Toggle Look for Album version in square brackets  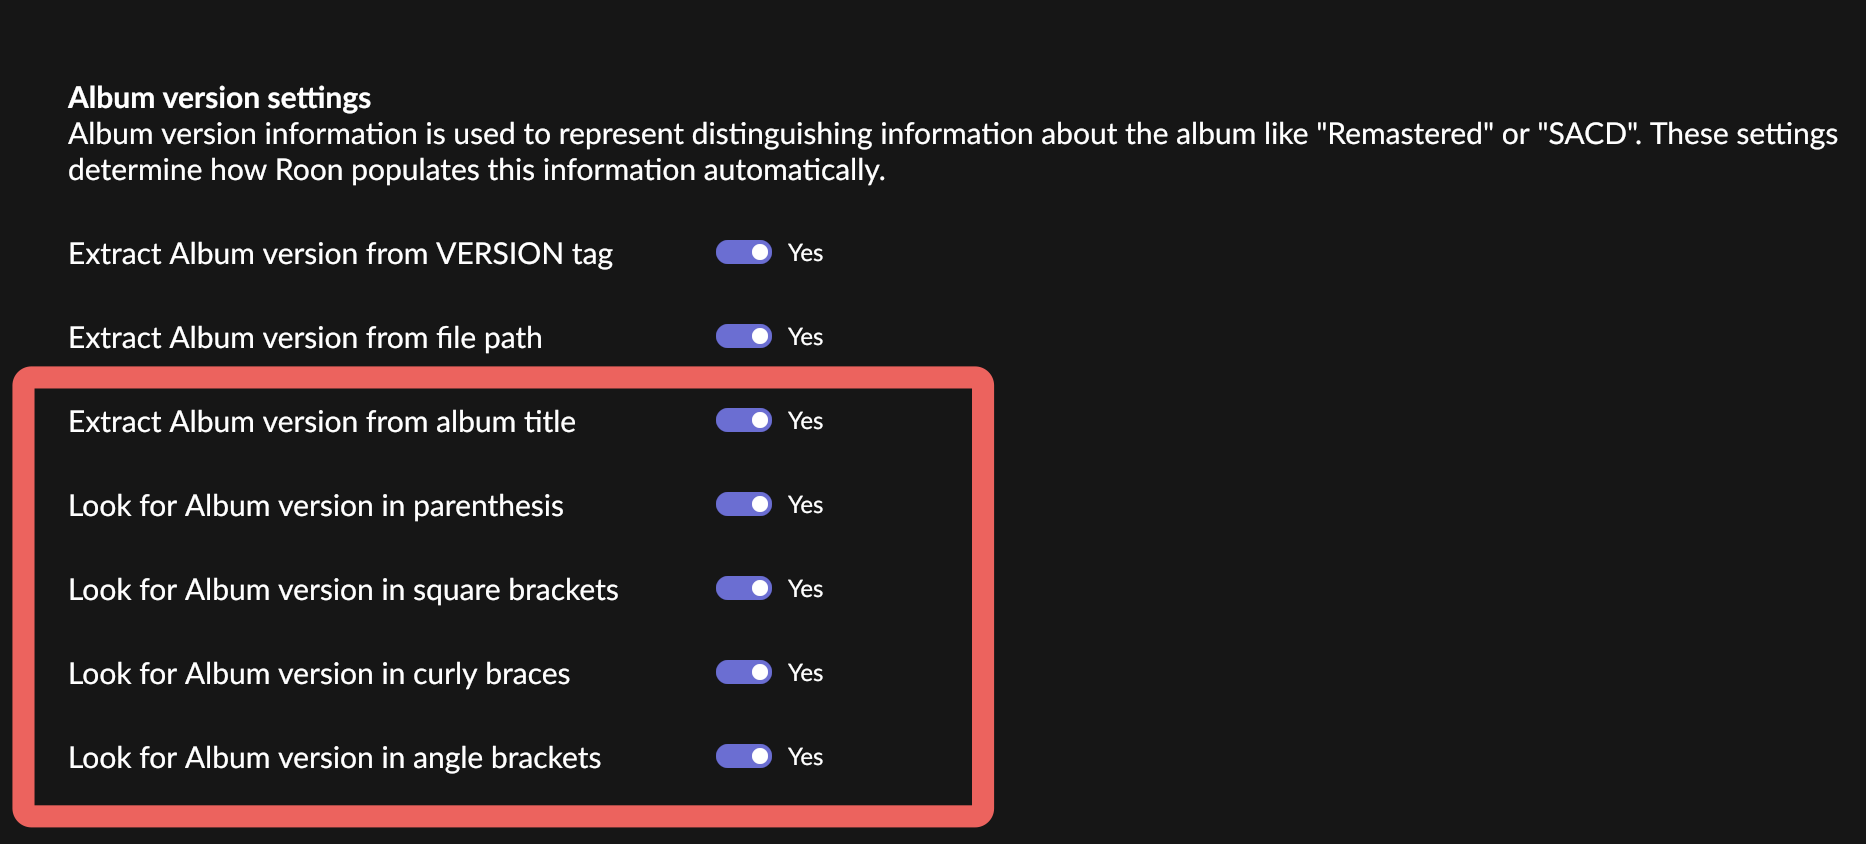(743, 588)
